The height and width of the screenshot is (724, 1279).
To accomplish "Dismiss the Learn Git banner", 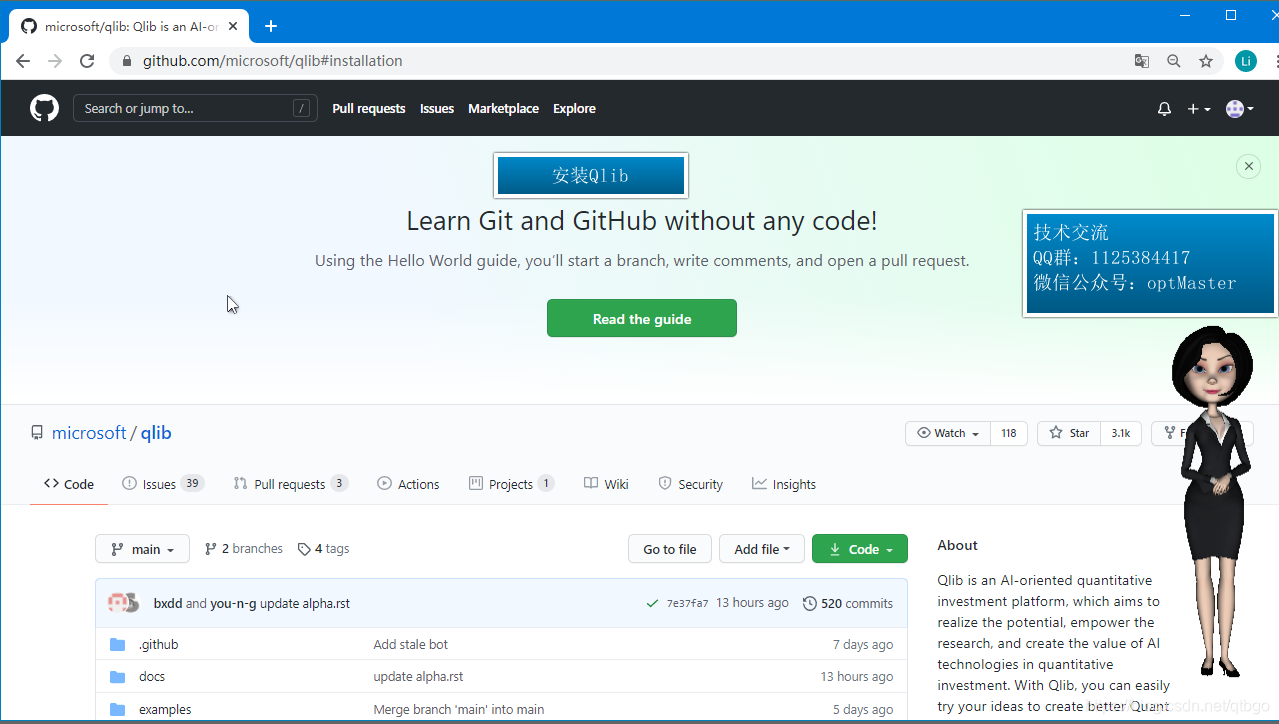I will (1248, 166).
